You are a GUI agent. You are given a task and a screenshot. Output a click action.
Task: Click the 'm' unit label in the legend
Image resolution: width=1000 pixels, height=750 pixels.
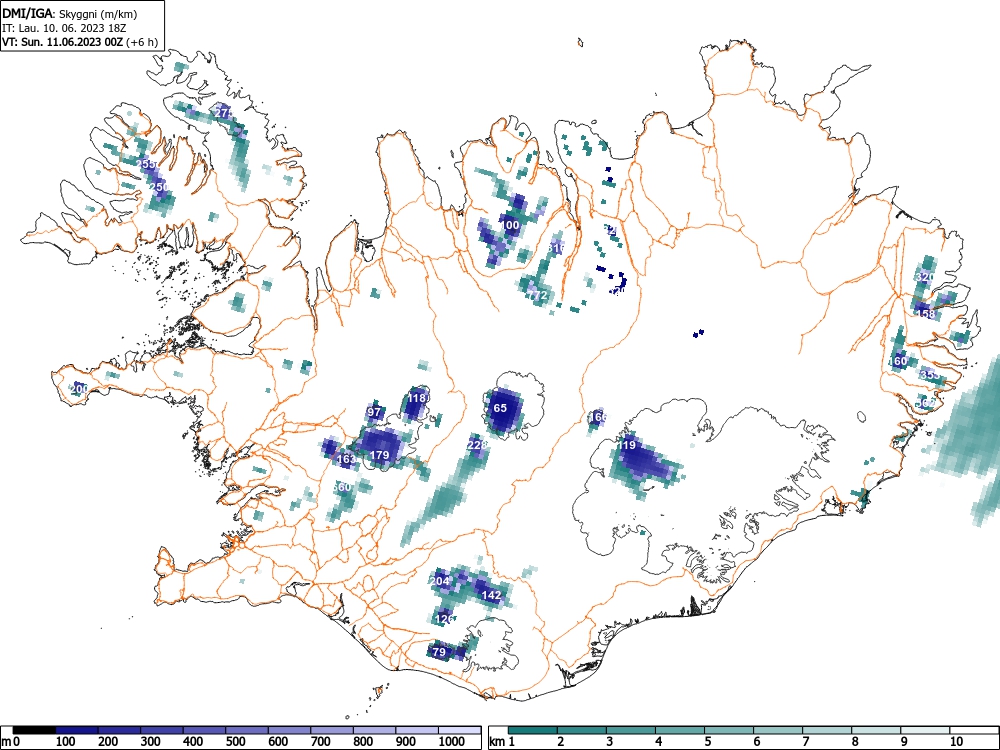[6, 742]
